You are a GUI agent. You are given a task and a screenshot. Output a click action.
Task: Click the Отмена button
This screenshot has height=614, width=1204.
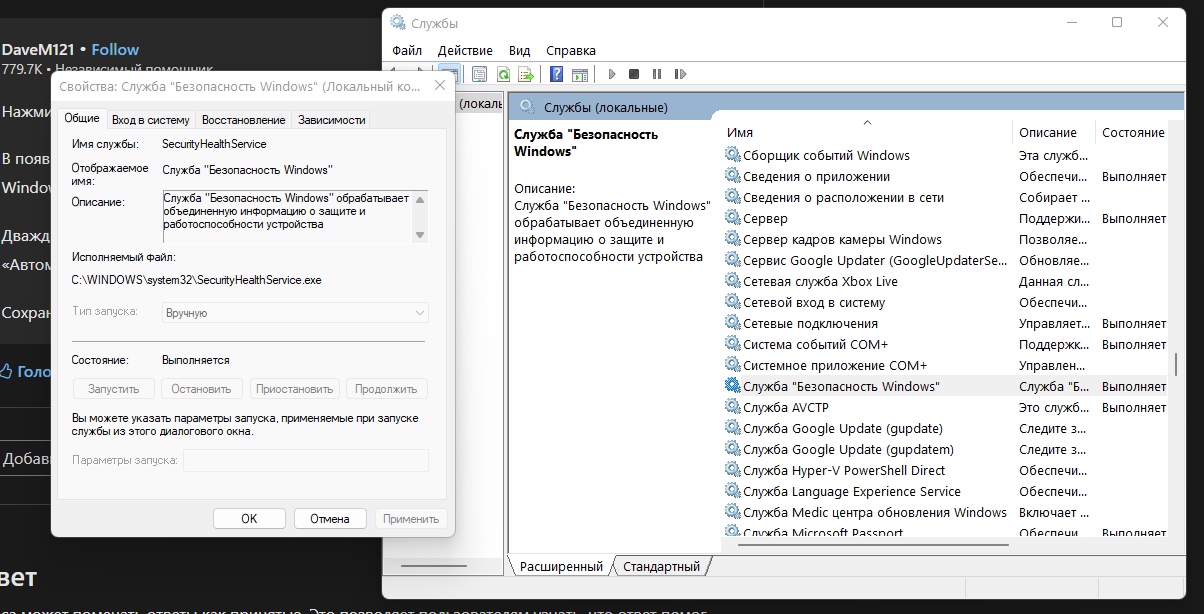coord(330,518)
